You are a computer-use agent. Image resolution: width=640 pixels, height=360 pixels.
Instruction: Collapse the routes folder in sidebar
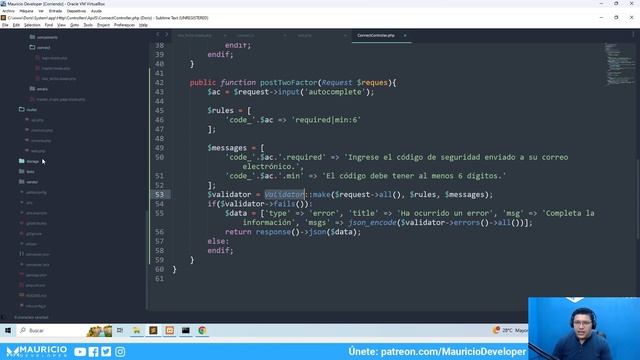28,109
